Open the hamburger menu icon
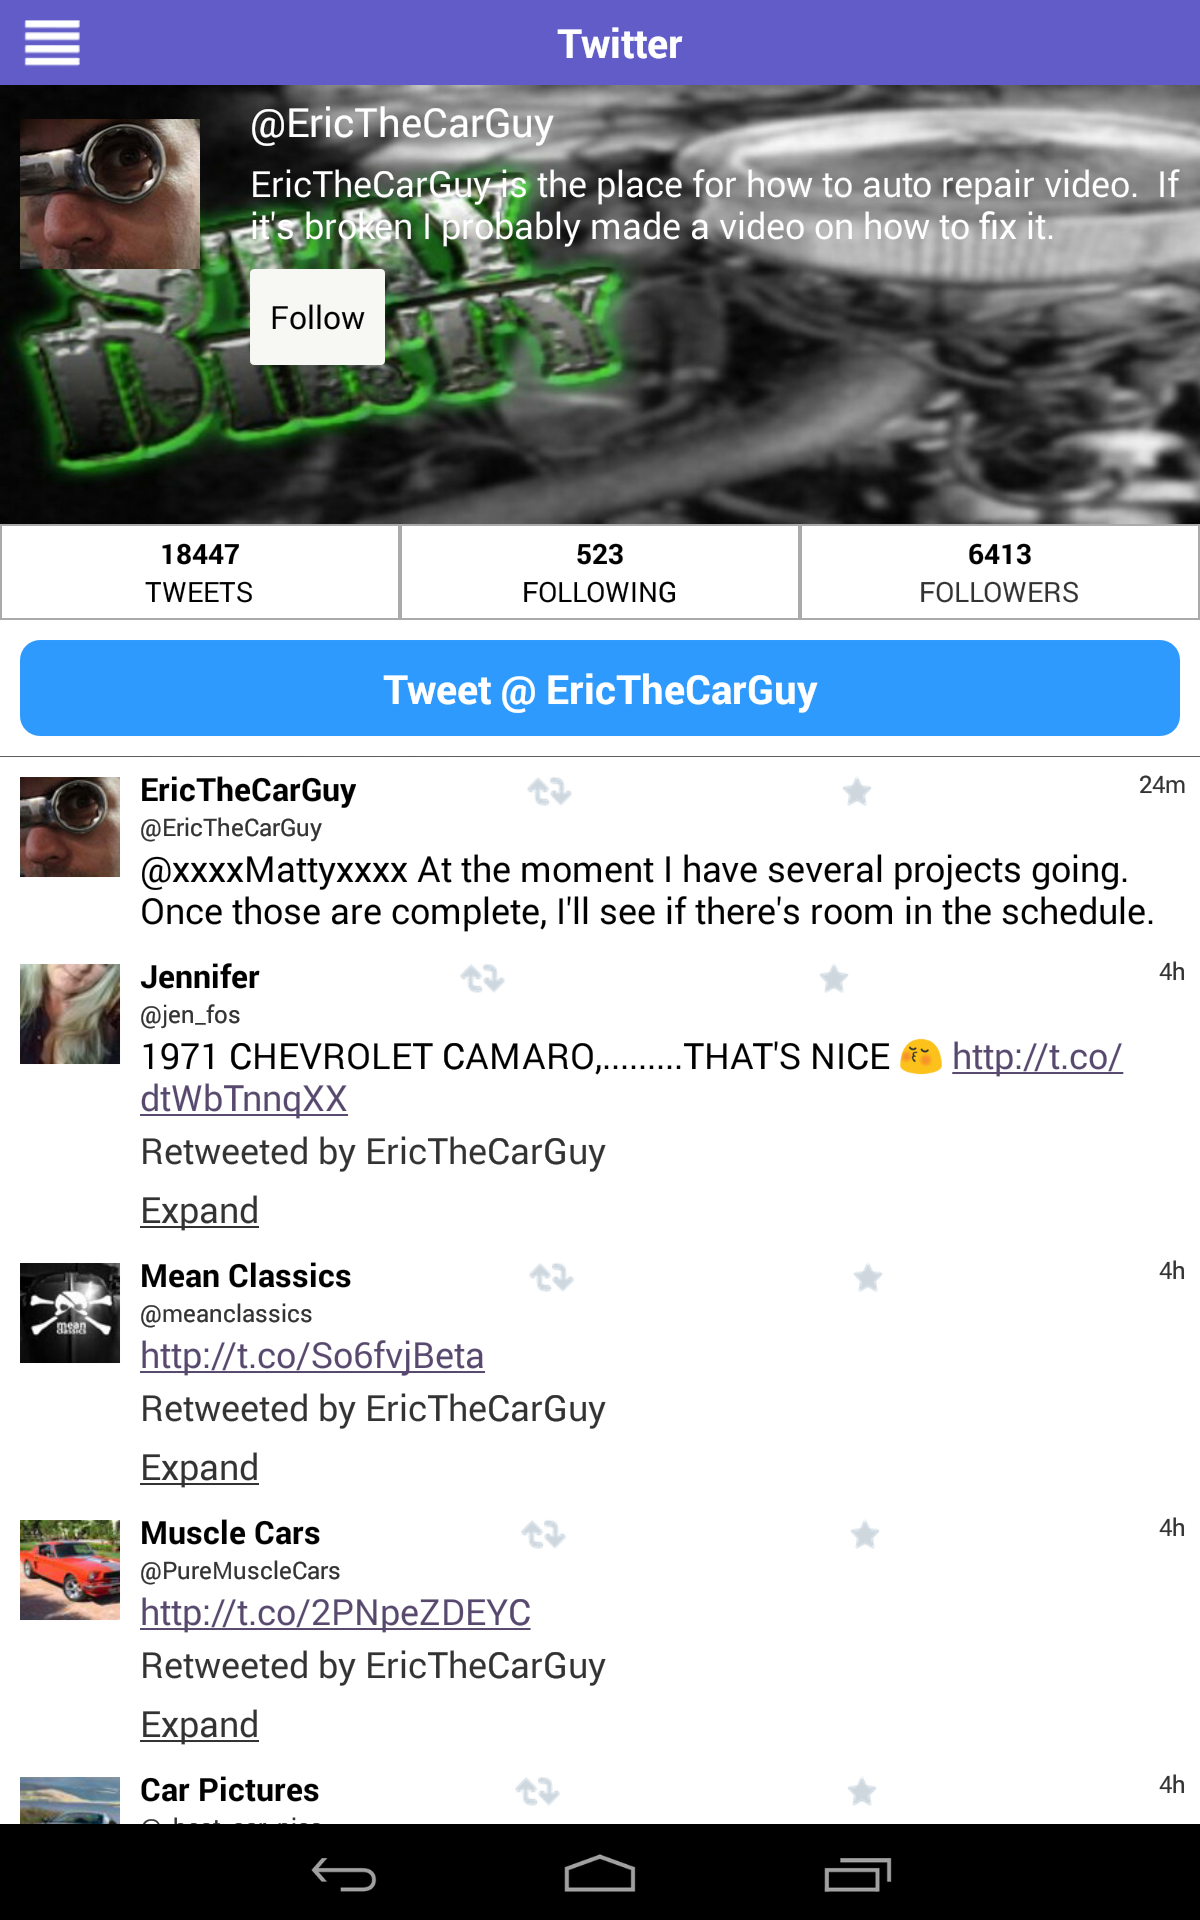Viewport: 1200px width, 1920px height. tap(52, 43)
